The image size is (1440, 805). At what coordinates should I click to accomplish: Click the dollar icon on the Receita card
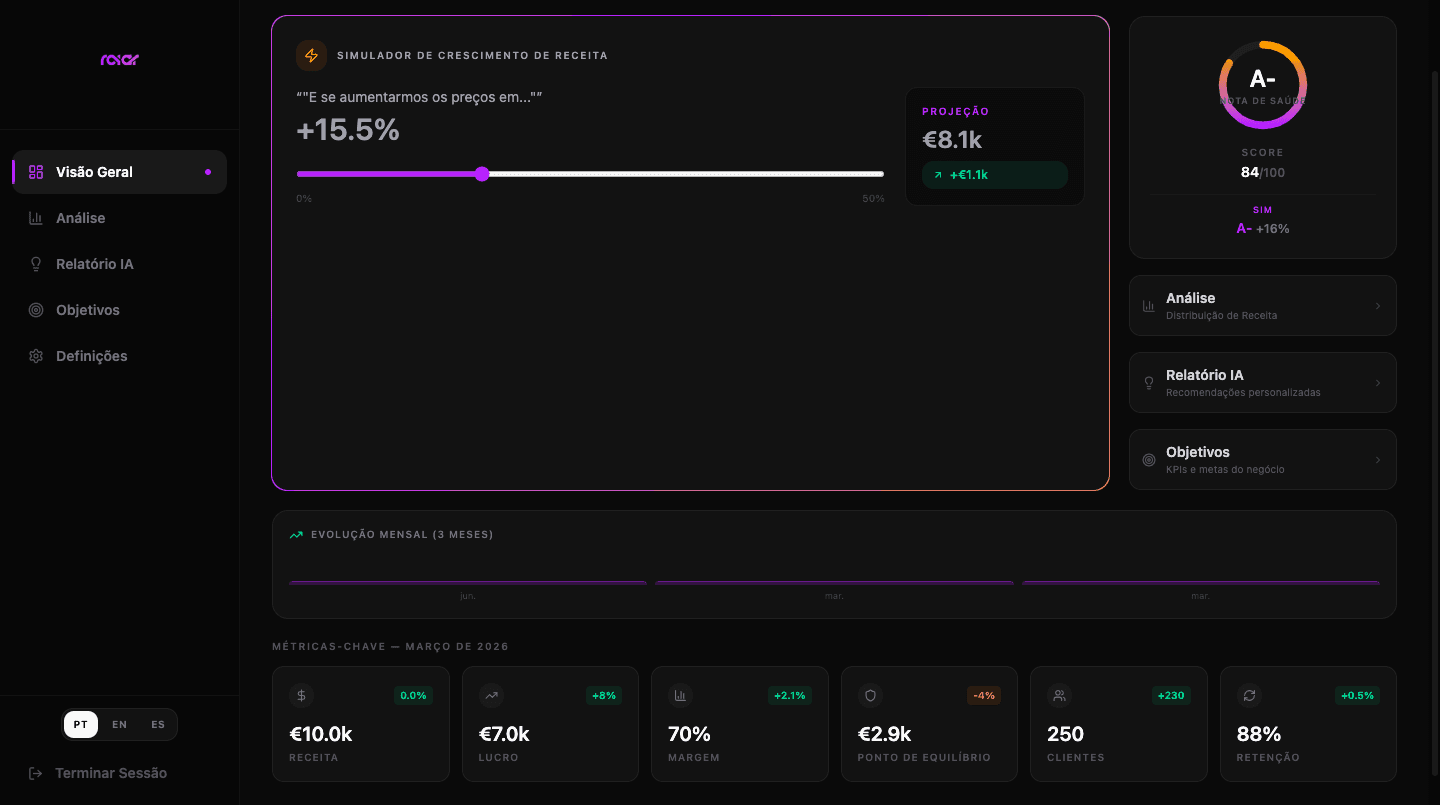[301, 695]
